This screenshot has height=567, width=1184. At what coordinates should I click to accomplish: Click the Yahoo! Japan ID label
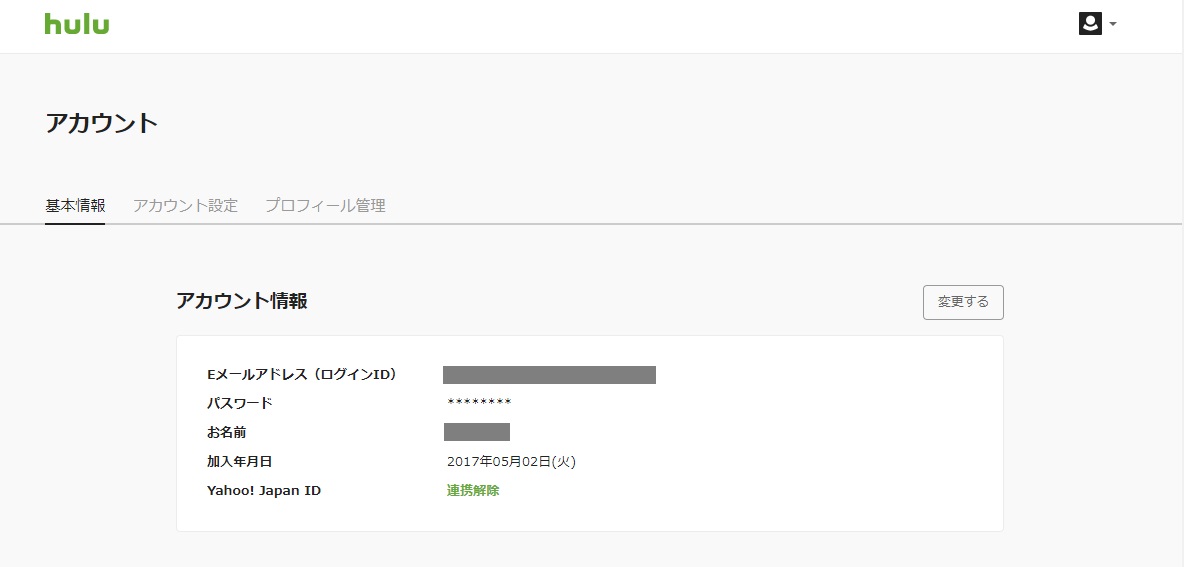(x=264, y=491)
